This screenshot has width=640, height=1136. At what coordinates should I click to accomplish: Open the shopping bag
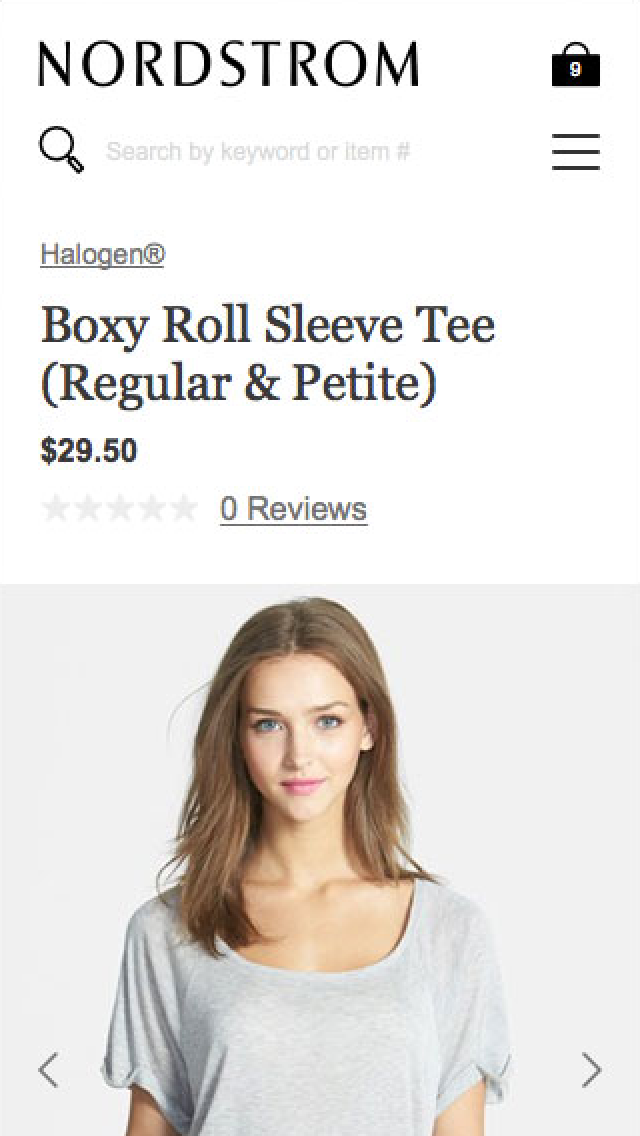[575, 65]
